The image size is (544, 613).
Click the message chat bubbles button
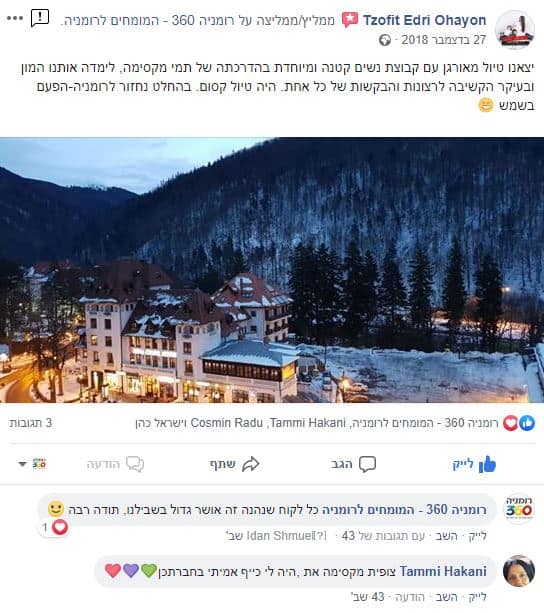pos(115,464)
